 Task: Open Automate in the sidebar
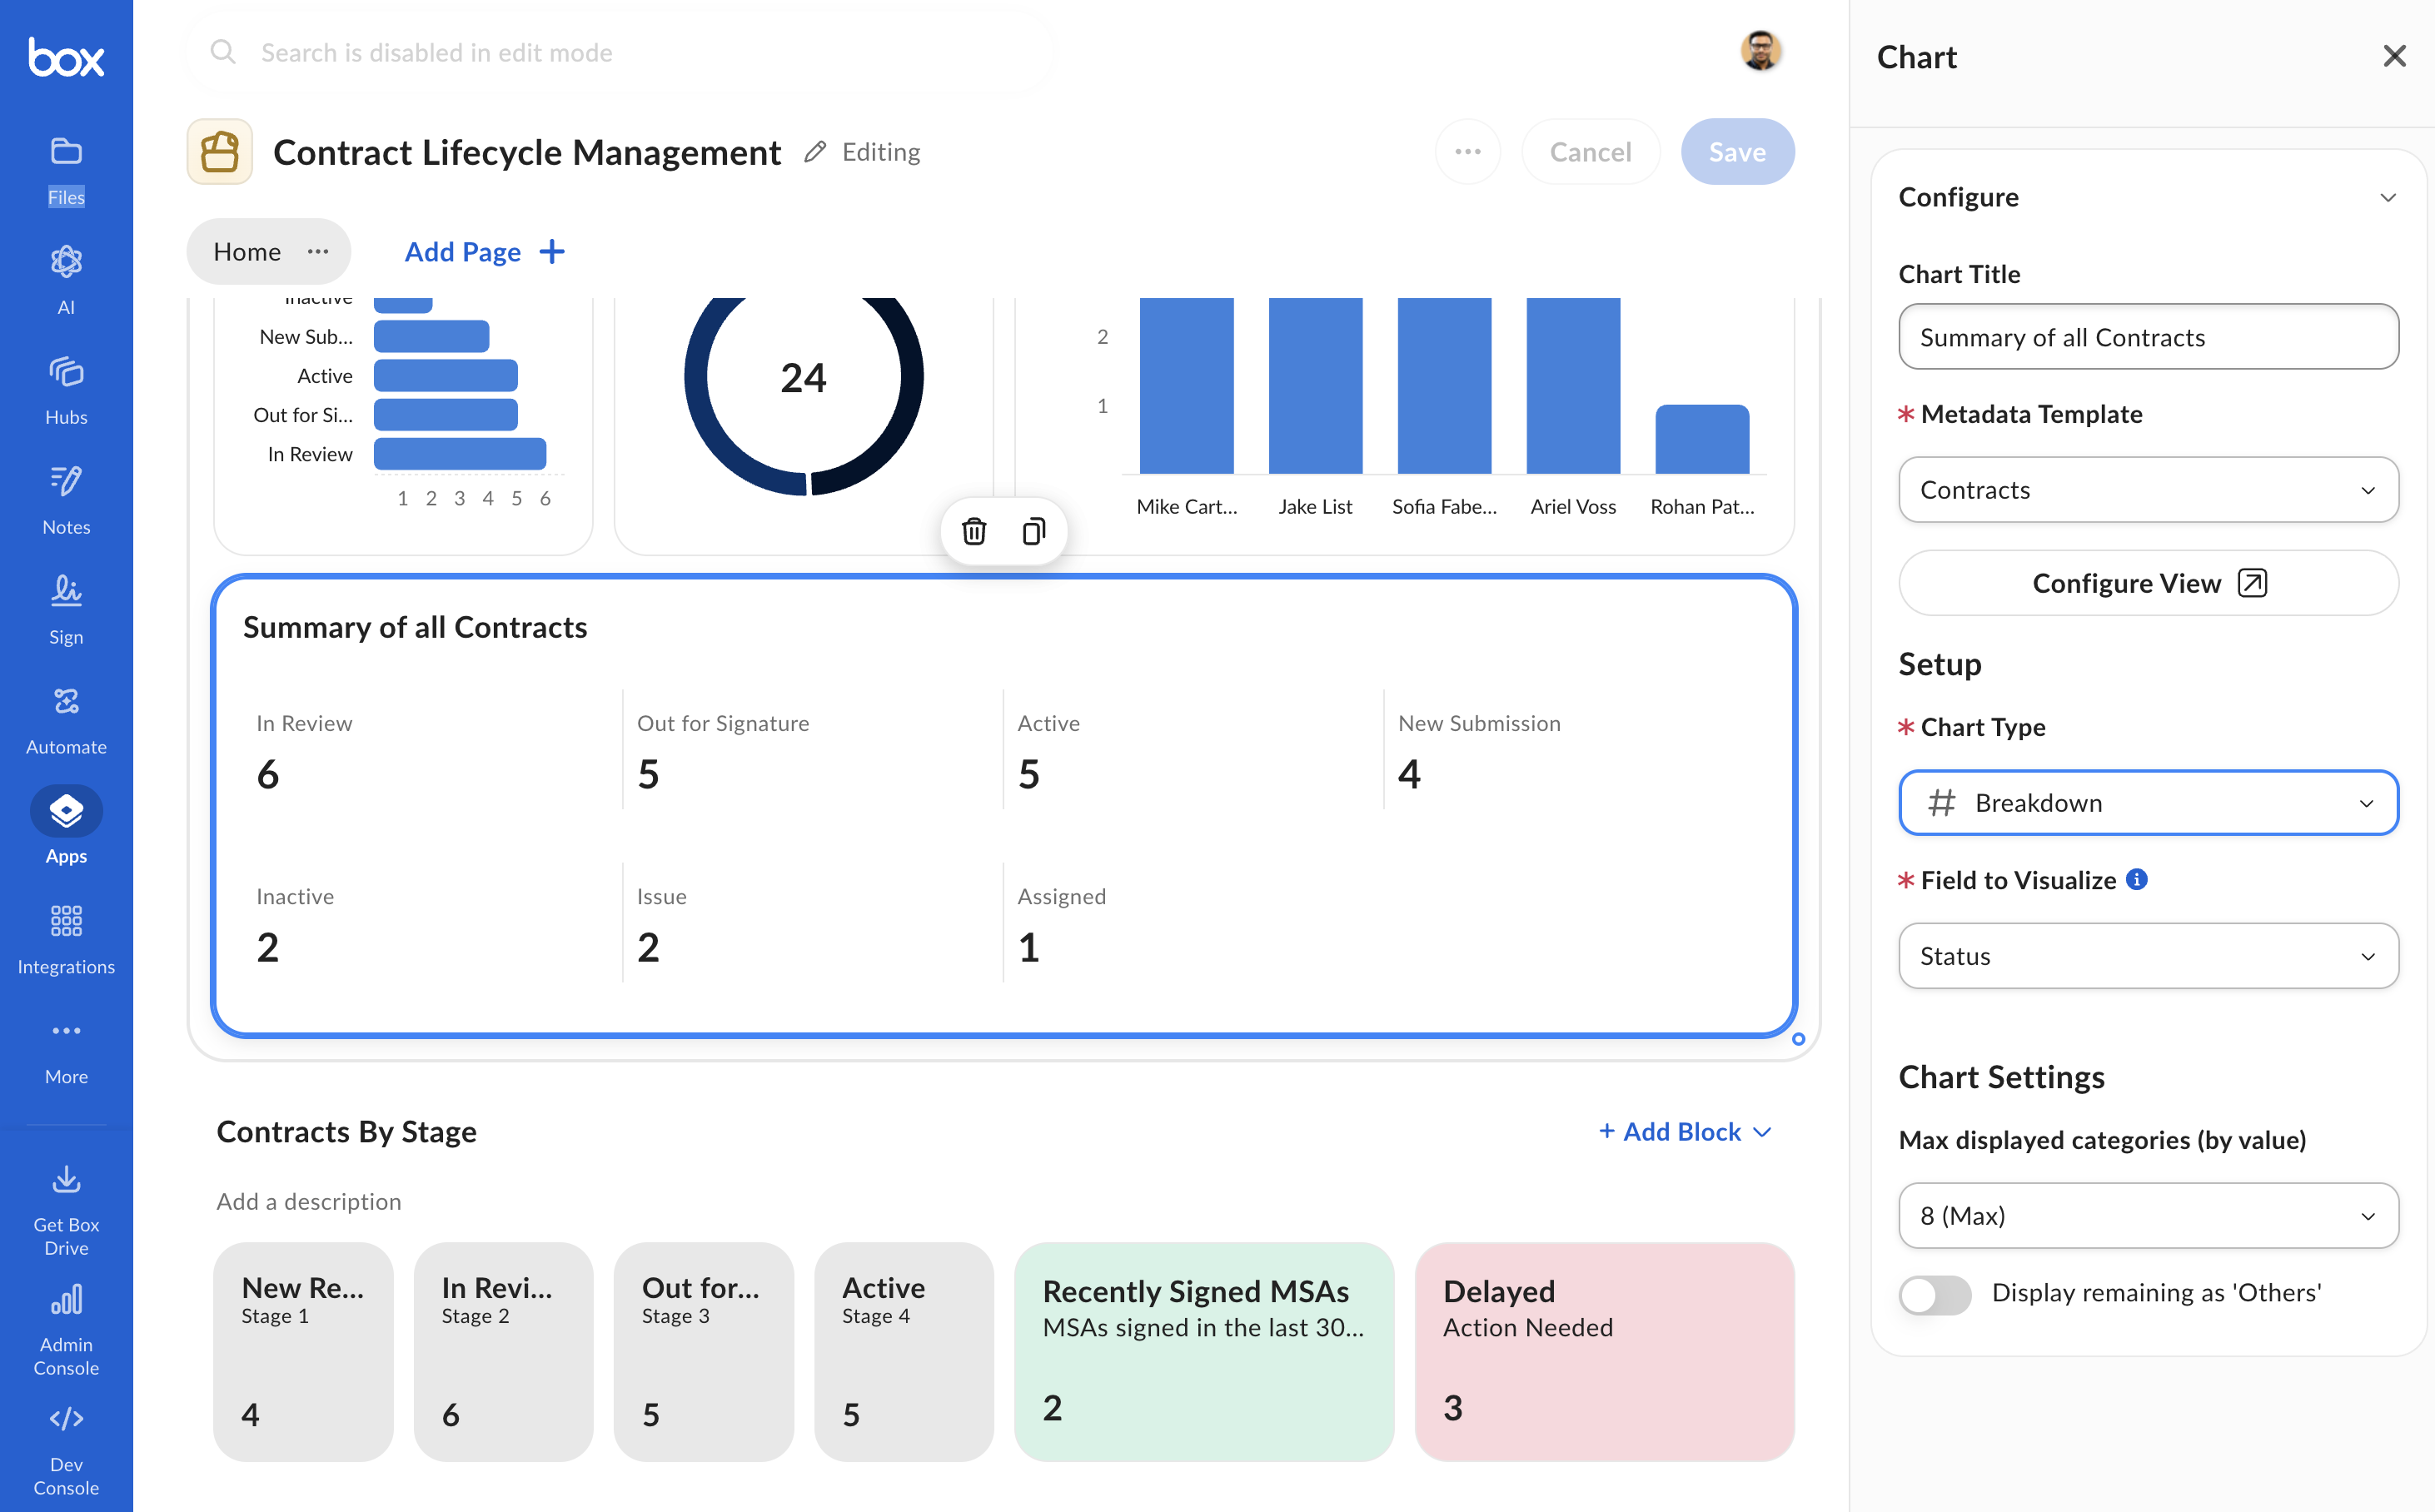(66, 719)
